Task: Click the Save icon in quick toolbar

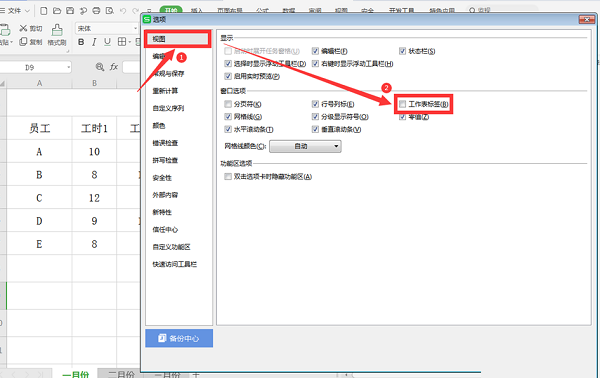Action: [70, 11]
